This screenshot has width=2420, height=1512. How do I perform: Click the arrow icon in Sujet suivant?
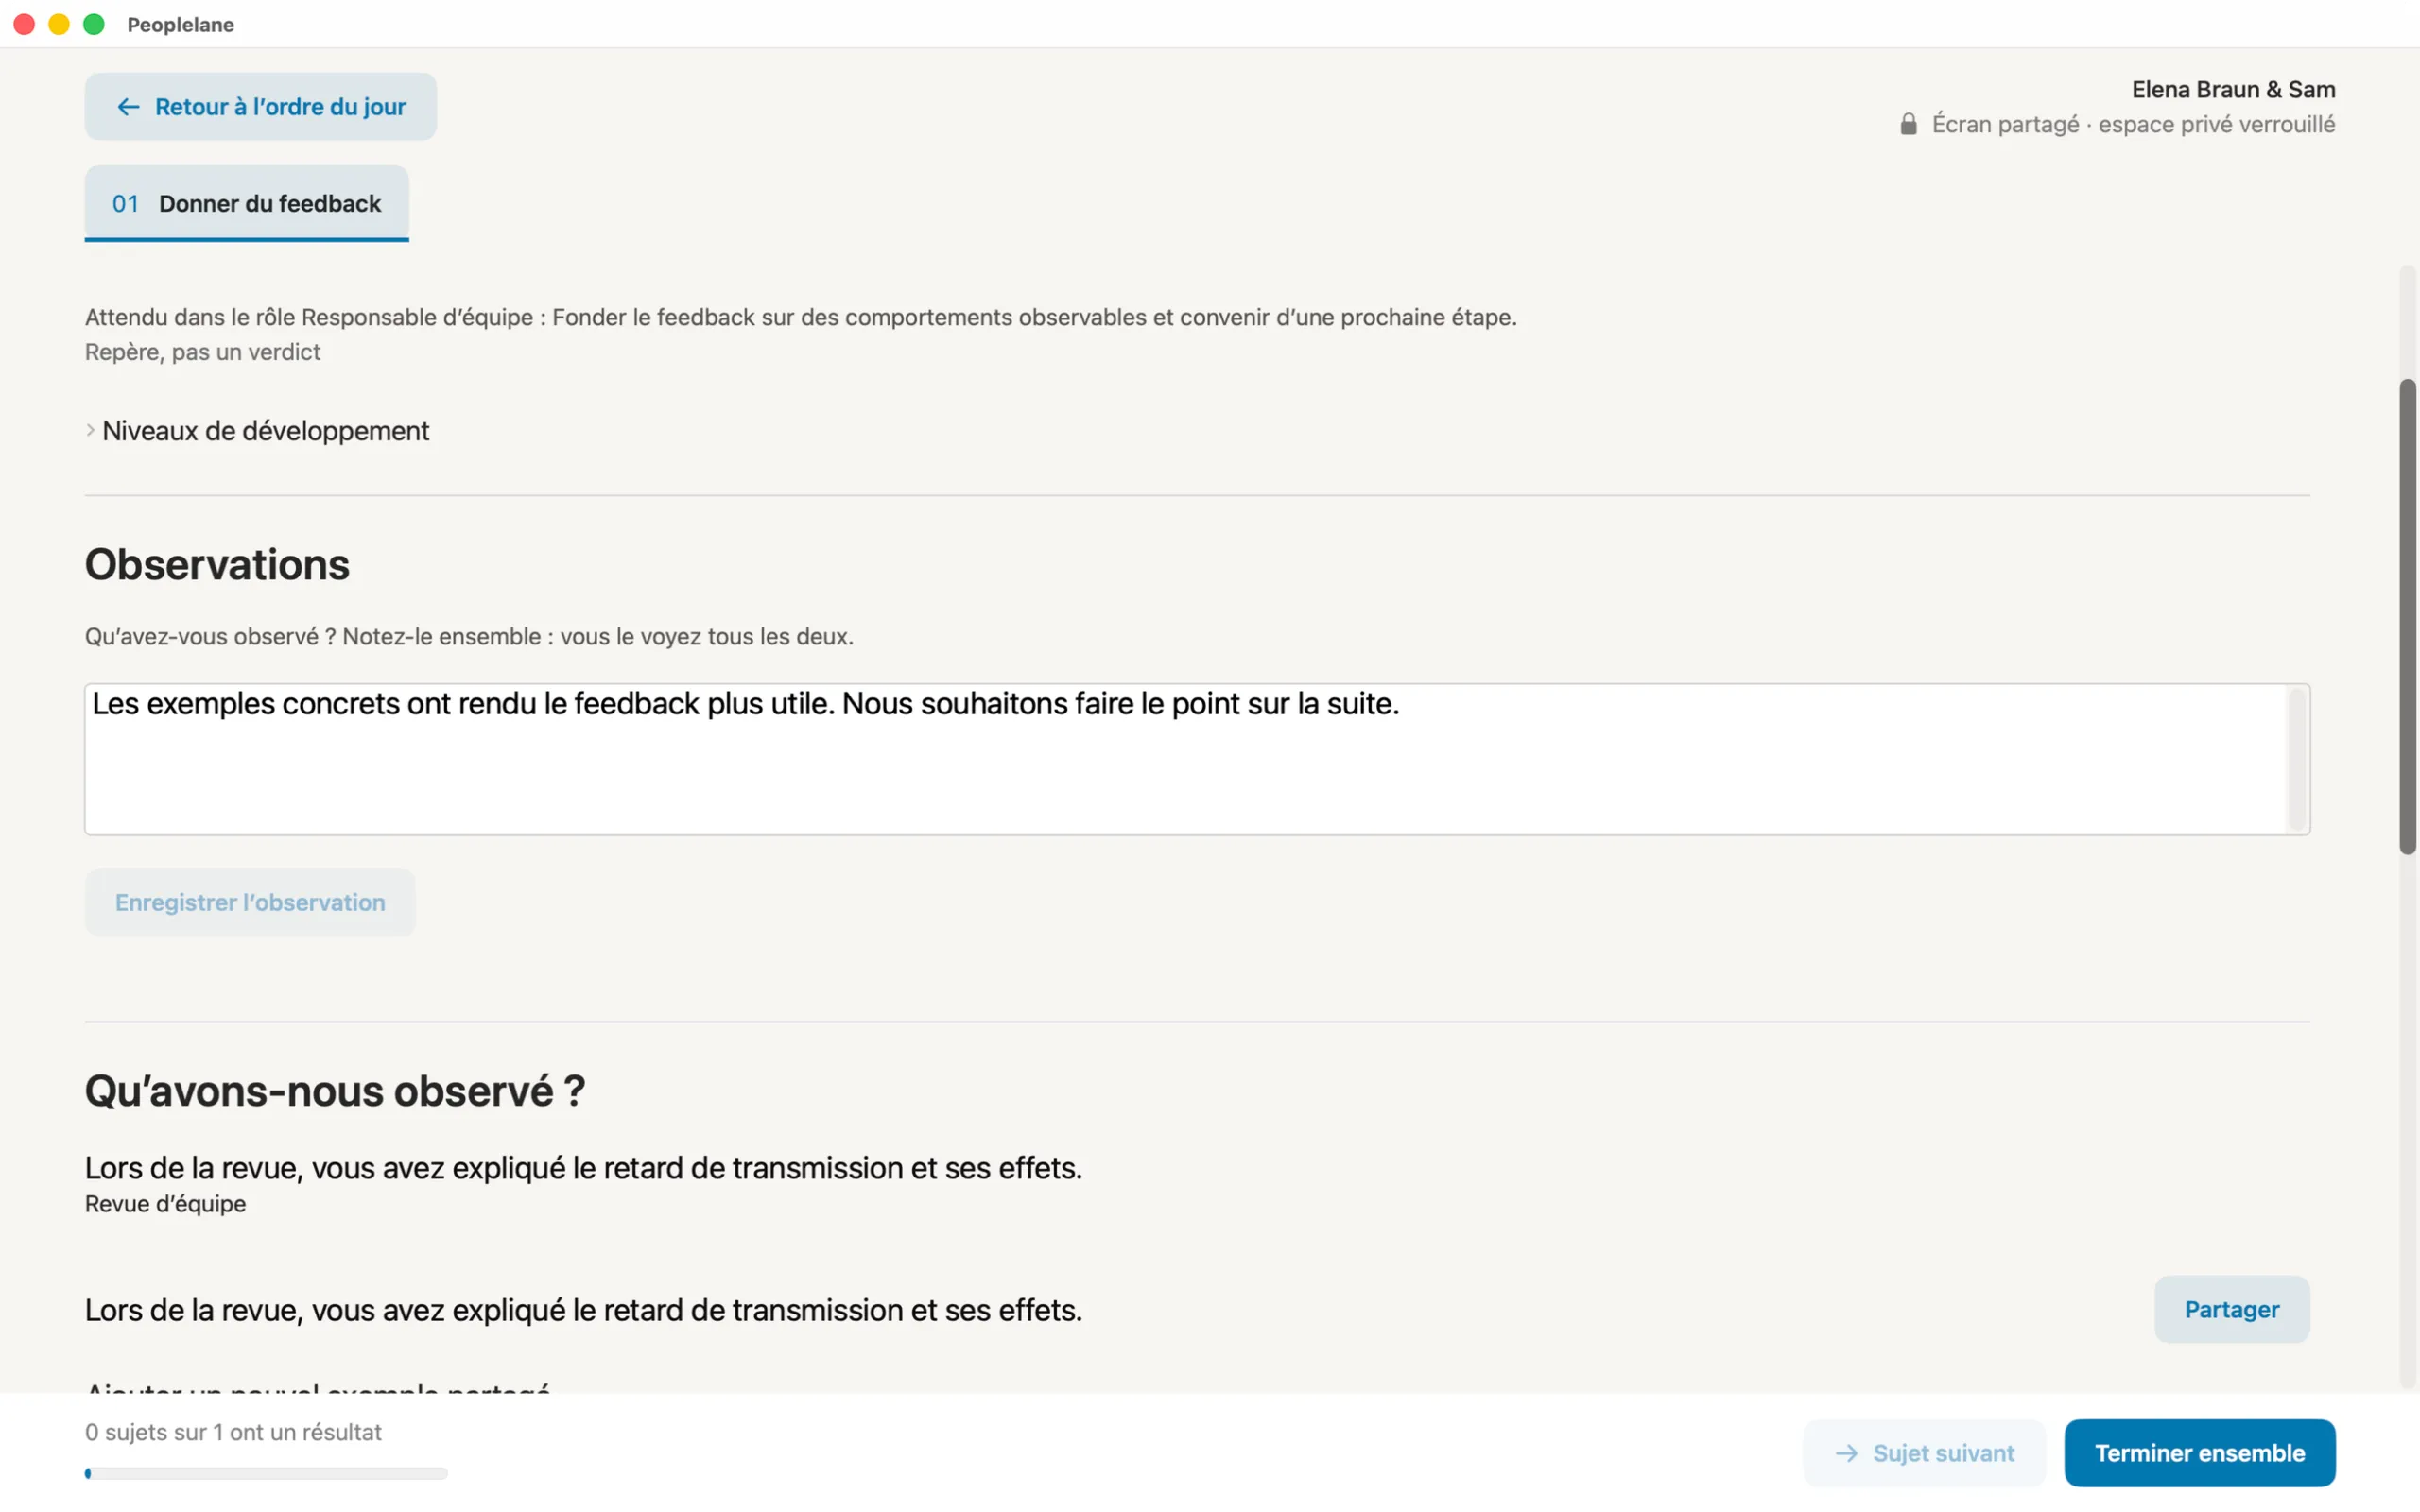pyautogui.click(x=1846, y=1453)
